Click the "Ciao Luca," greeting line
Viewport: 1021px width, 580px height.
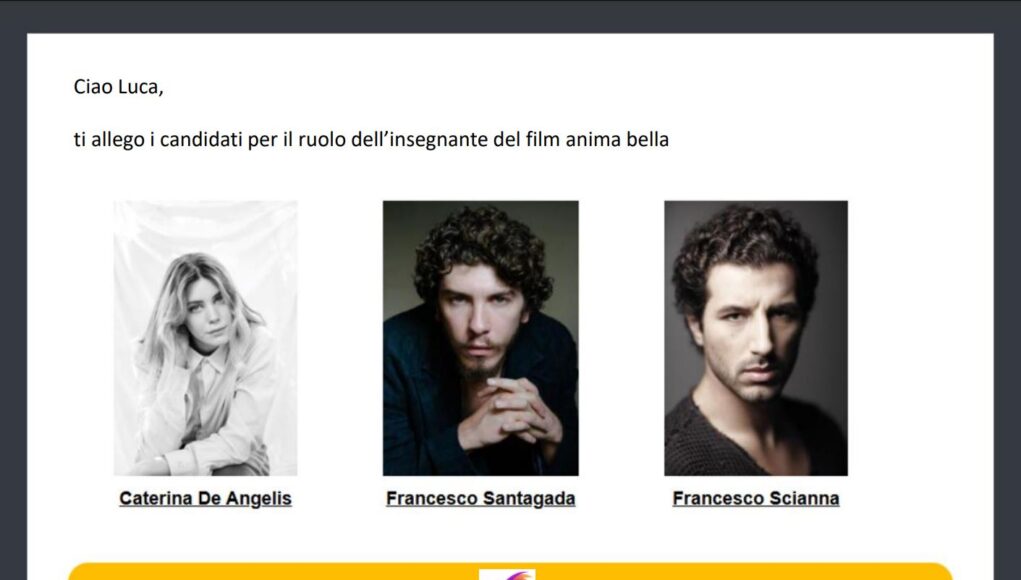click(118, 87)
